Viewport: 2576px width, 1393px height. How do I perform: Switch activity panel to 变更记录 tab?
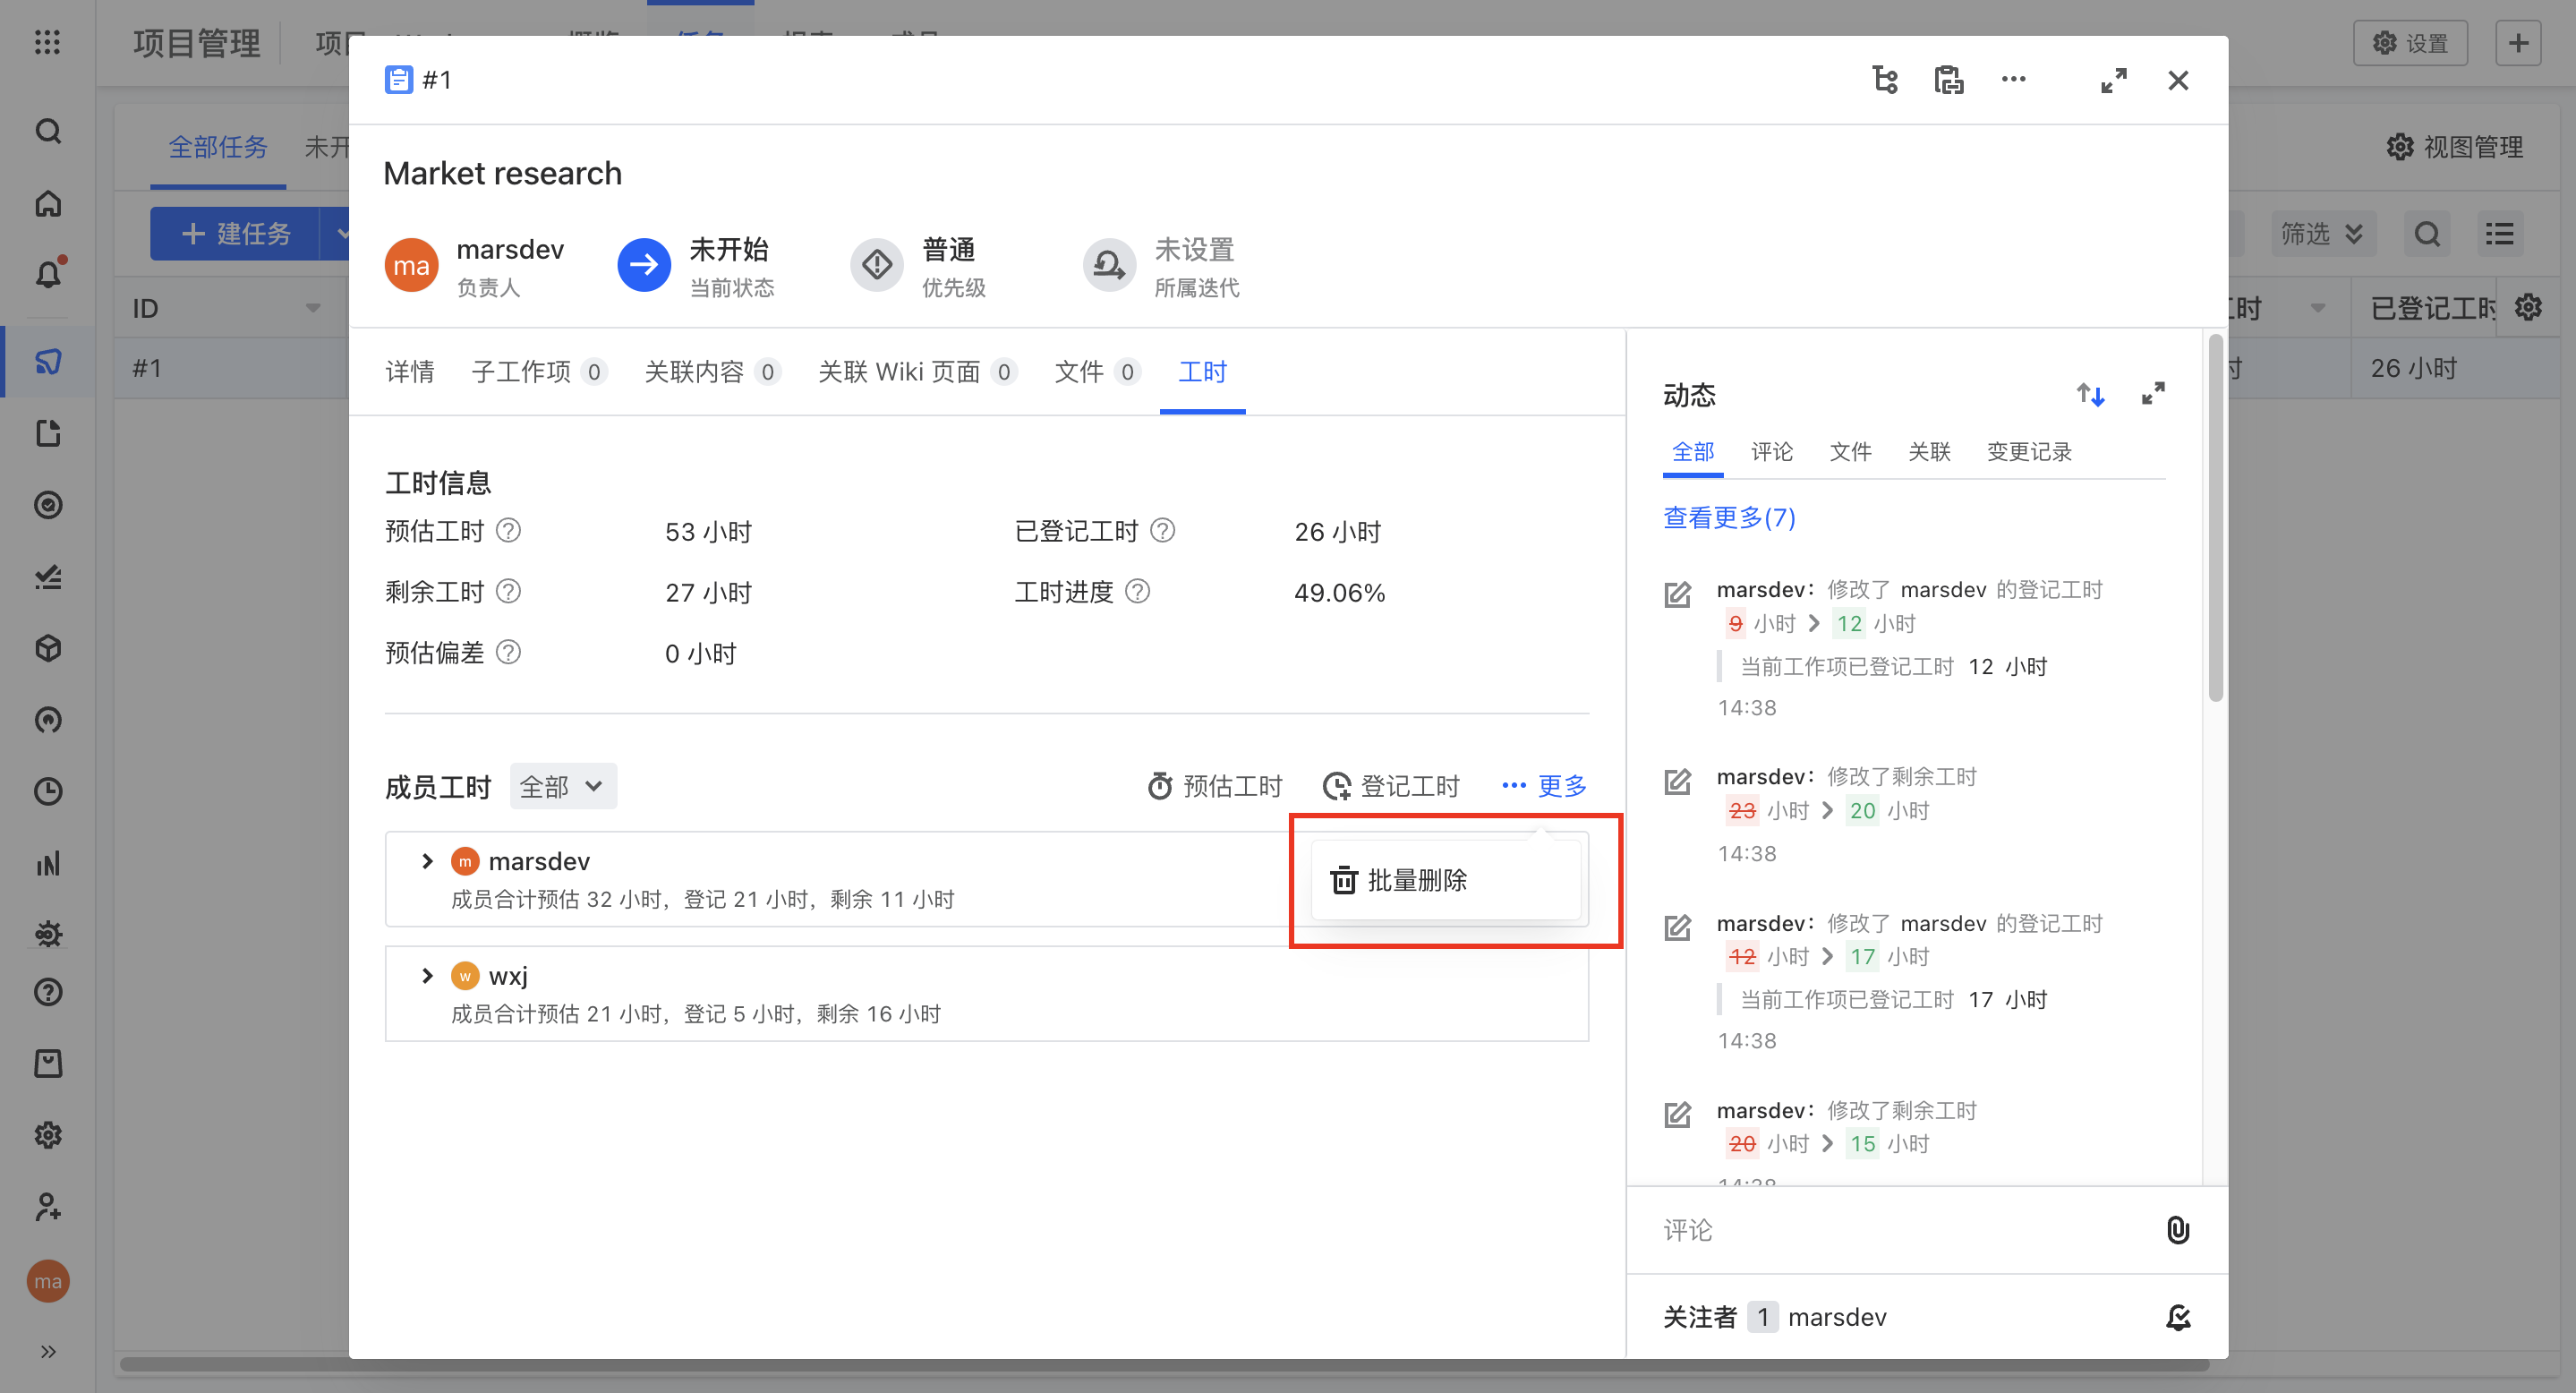2029,452
